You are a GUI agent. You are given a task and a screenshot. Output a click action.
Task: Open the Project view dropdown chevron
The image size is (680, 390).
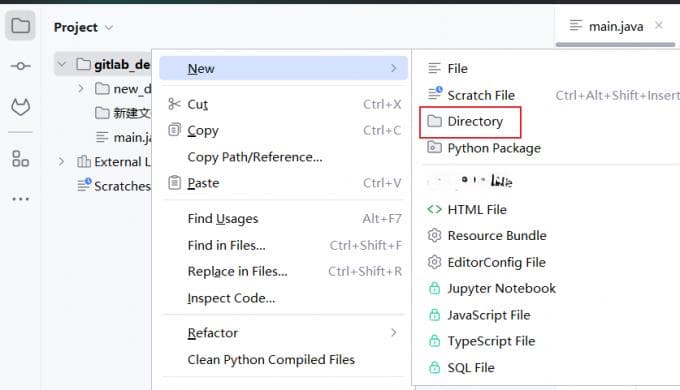[109, 28]
